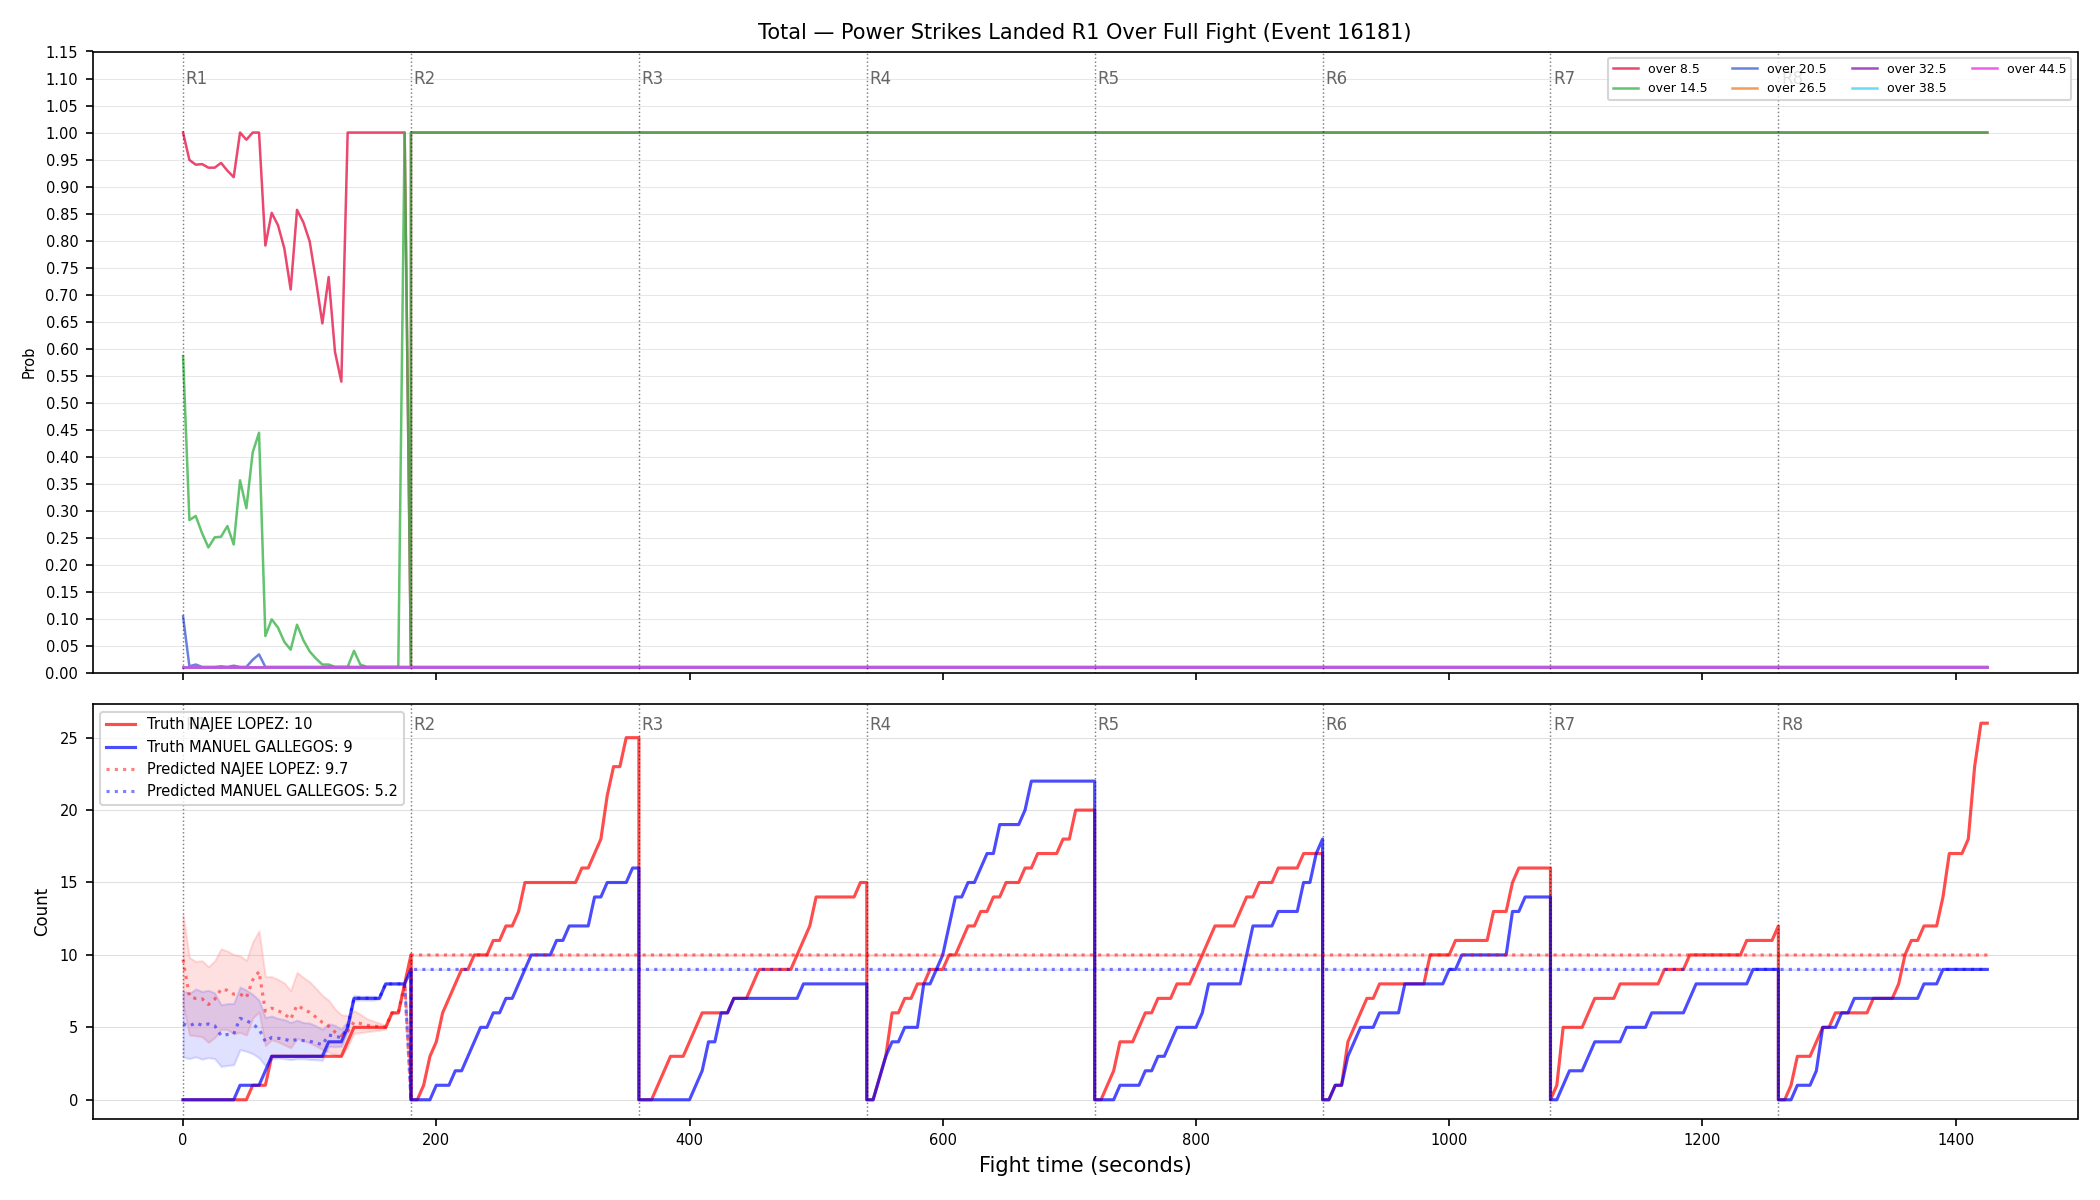
Task: Select the 'over 20.5' legend label
Action: (1796, 69)
